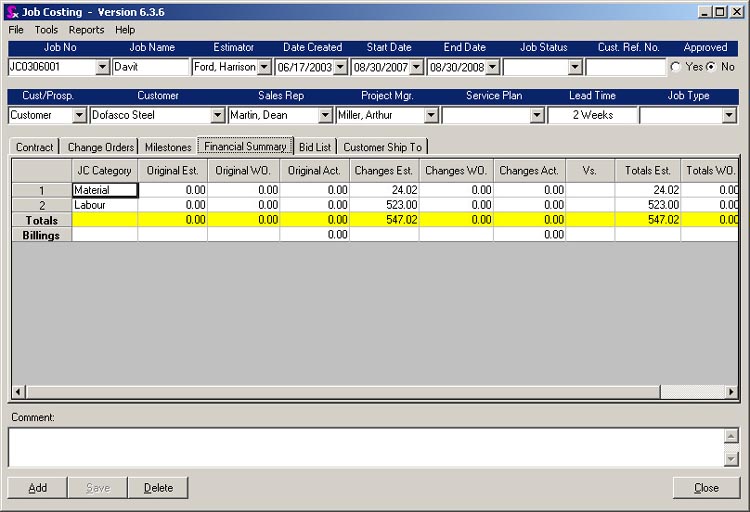This screenshot has width=750, height=512.
Task: Expand the Sales Rep dropdown
Action: (324, 116)
